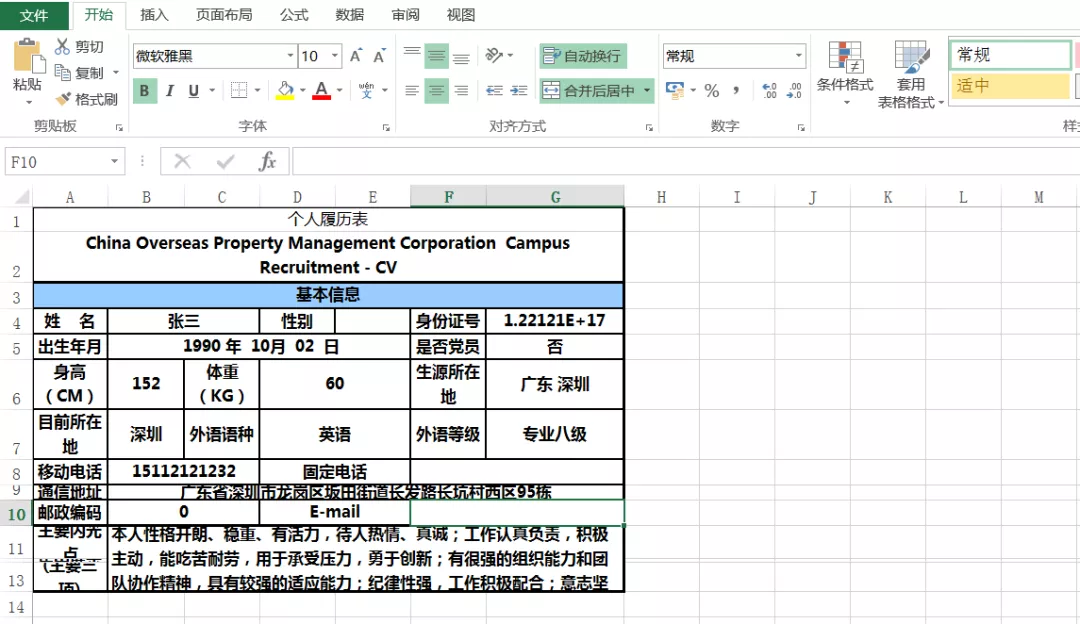Click accounting number format icon
The width and height of the screenshot is (1080, 624).
coord(674,90)
